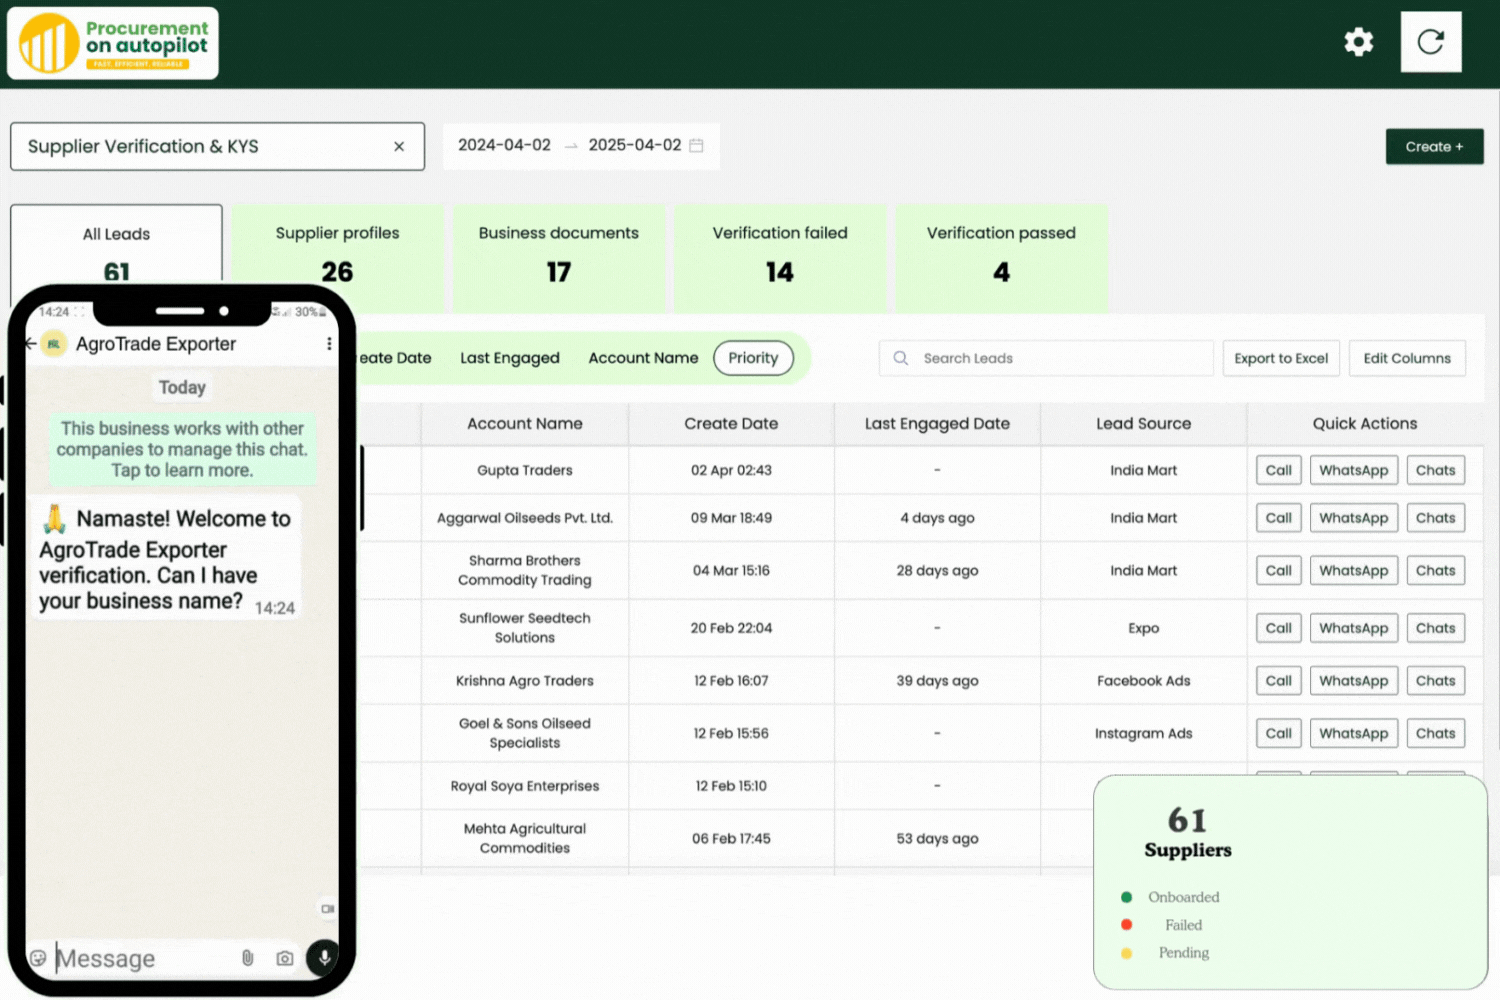Open the date range calendar icon
Viewport: 1500px width, 1000px height.
pyautogui.click(x=697, y=145)
